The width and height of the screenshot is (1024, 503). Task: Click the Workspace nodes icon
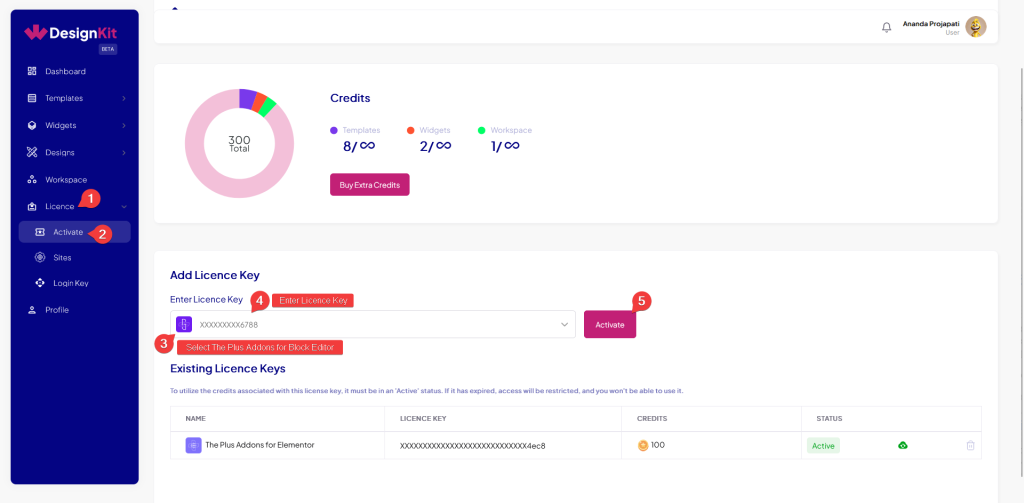click(x=32, y=180)
